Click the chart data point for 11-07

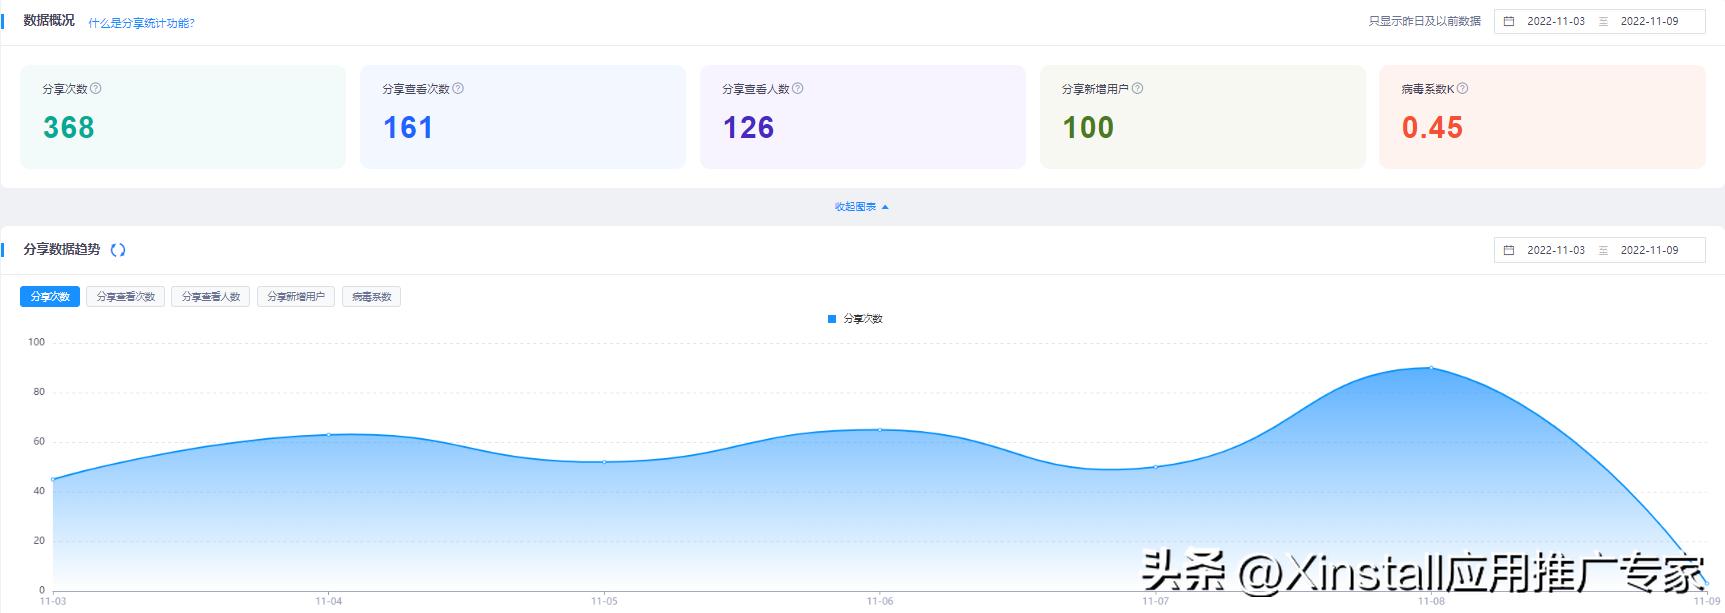click(x=1155, y=467)
